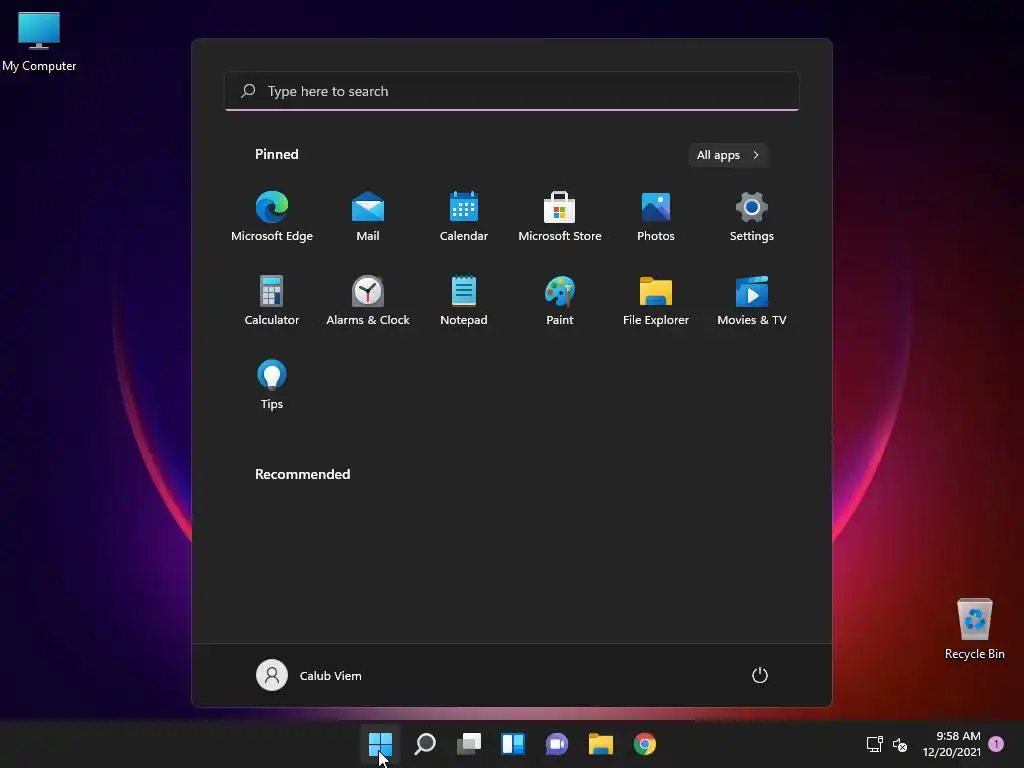The image size is (1024, 768).
Task: Open Task View on the taskbar
Action: point(469,744)
